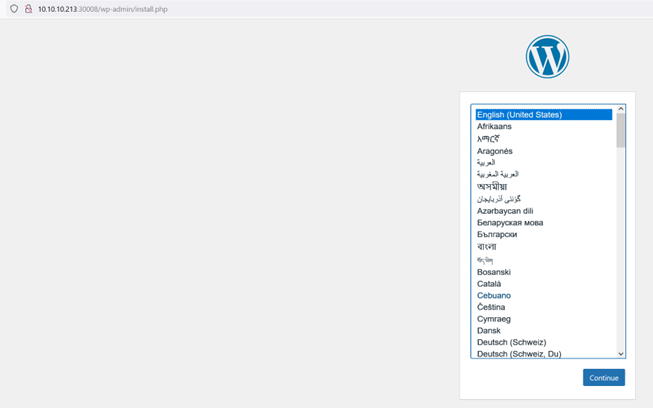
Task: Click the address bar URL text
Action: click(x=102, y=9)
